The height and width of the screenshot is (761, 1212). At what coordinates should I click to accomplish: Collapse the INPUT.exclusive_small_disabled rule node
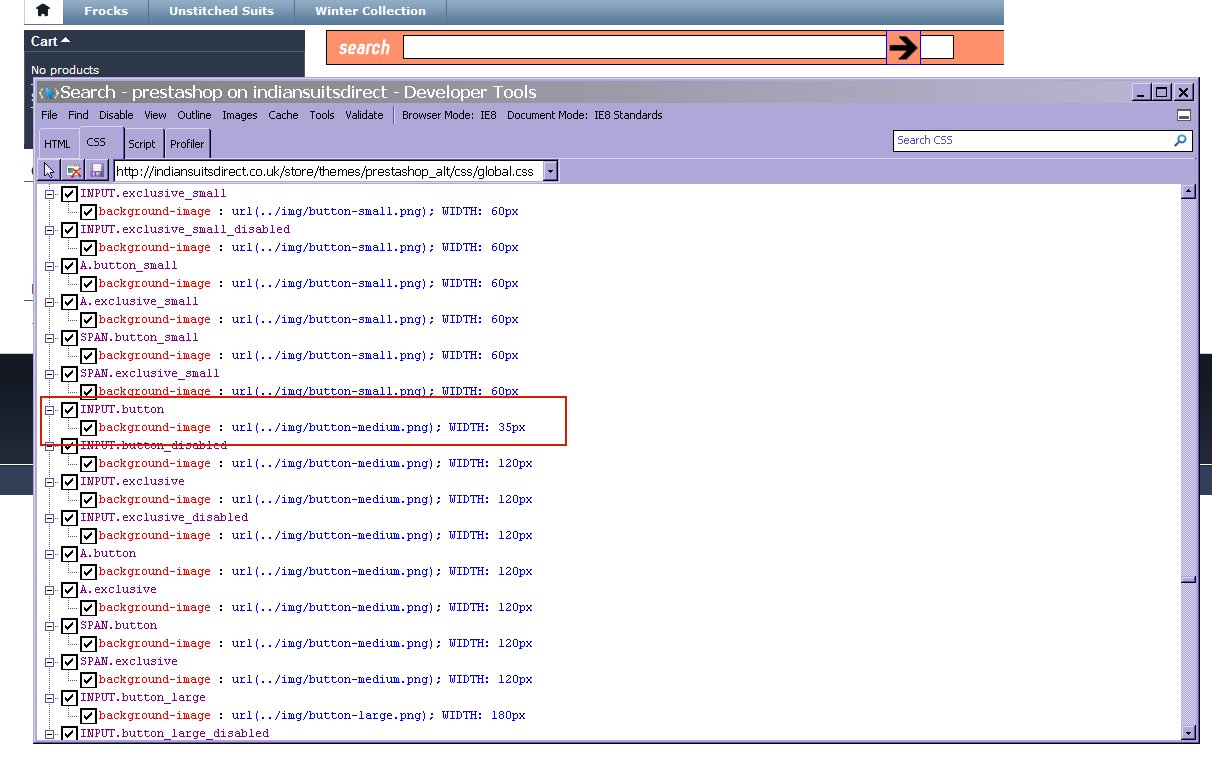pyautogui.click(x=50, y=230)
